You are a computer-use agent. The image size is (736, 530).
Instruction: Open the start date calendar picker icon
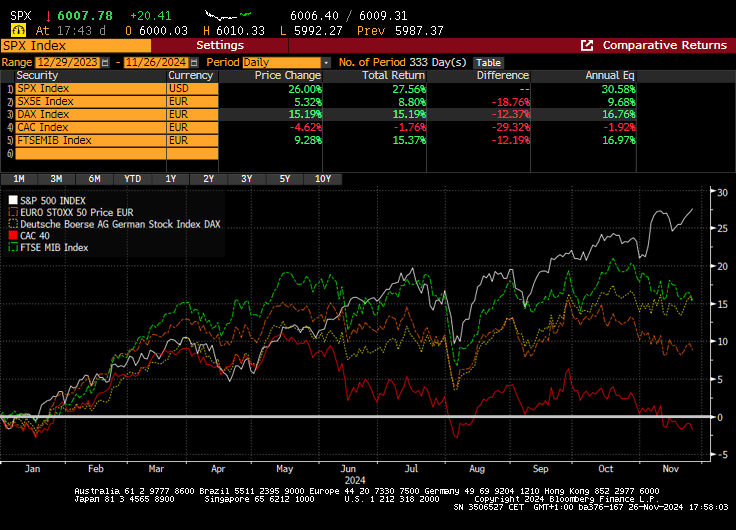pos(105,62)
